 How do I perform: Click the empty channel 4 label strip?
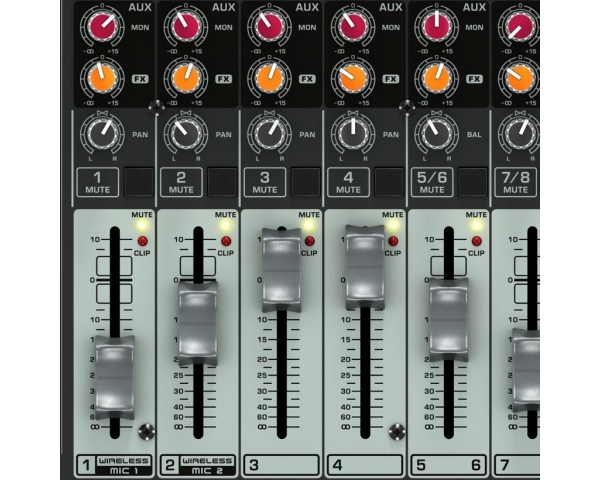(x=365, y=465)
